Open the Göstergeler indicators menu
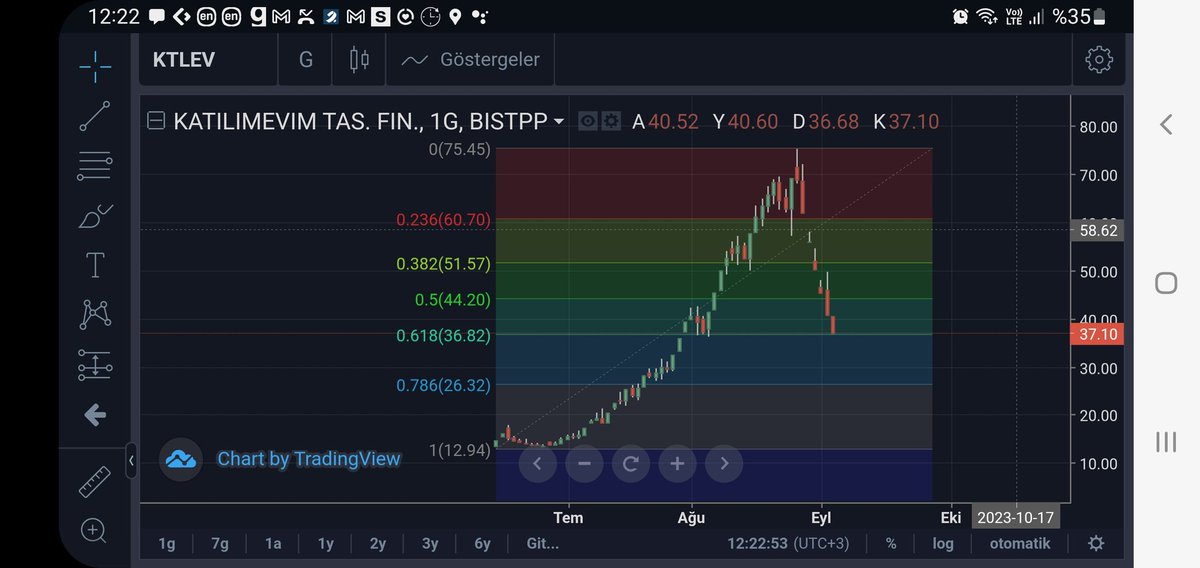The height and width of the screenshot is (568, 1200). pyautogui.click(x=471, y=60)
